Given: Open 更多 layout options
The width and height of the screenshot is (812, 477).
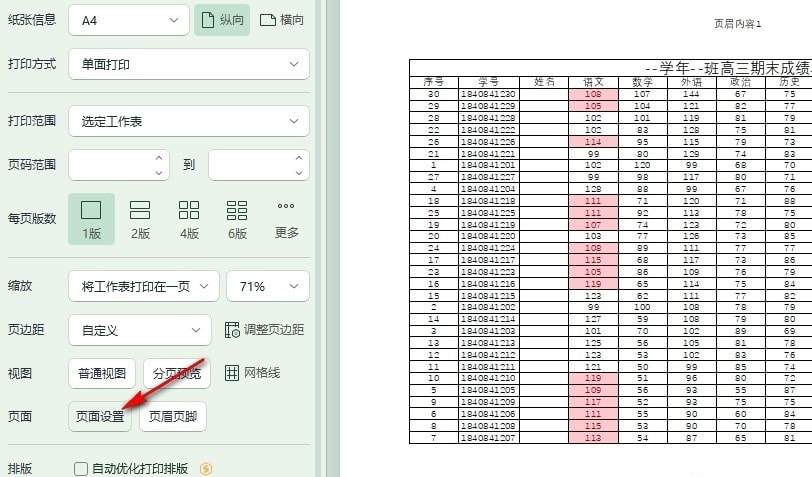Looking at the screenshot, I should click(x=286, y=219).
